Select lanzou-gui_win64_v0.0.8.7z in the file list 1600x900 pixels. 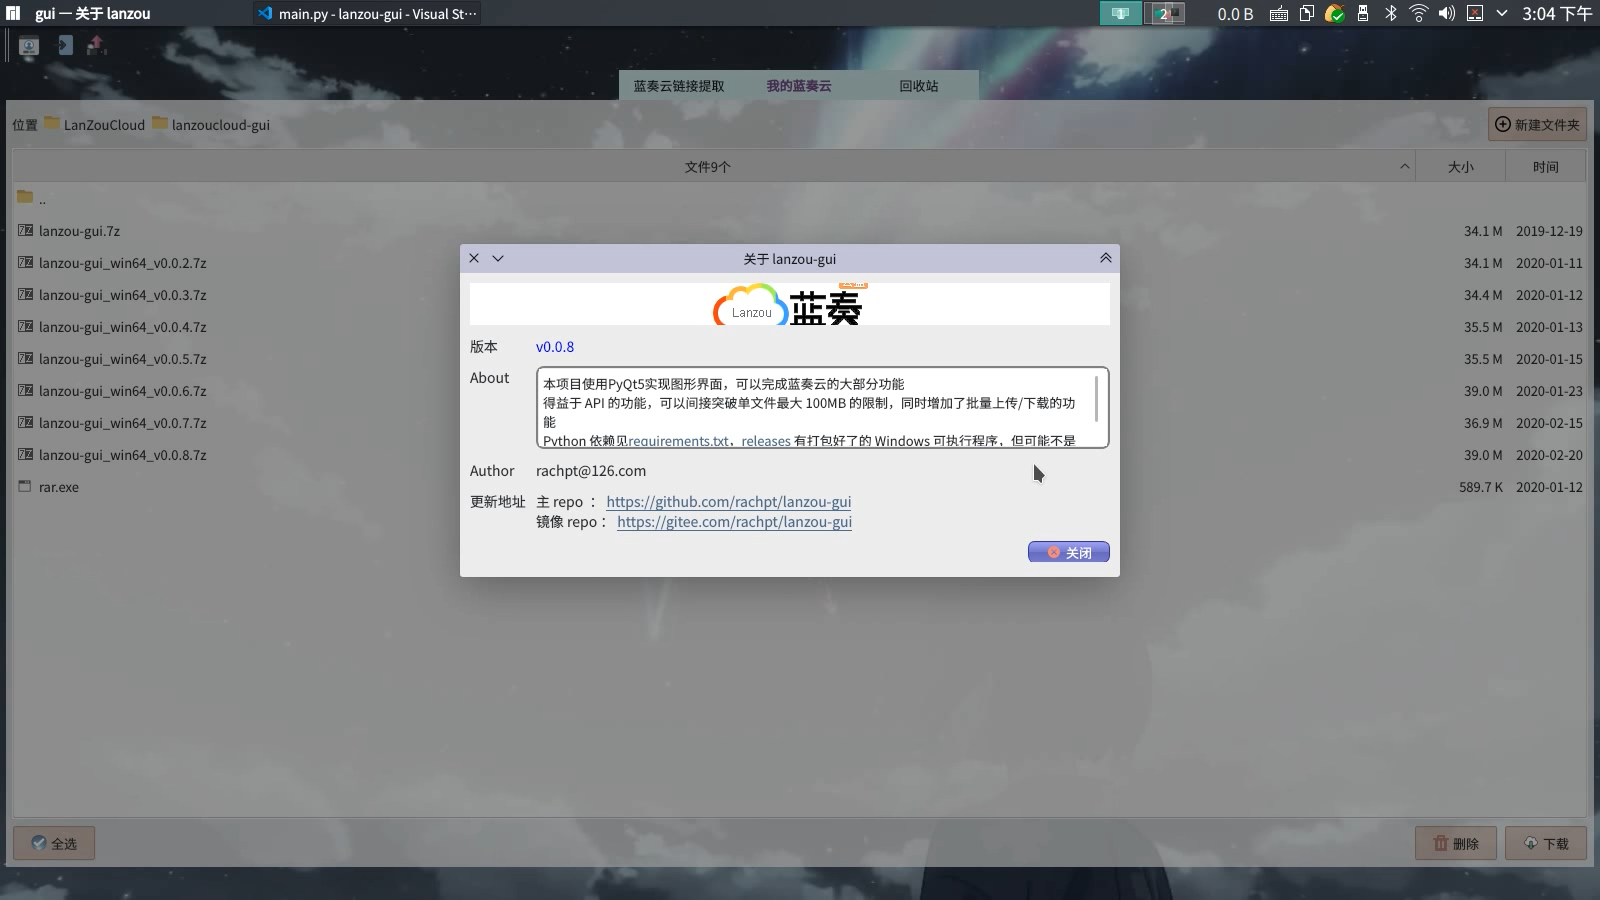pyautogui.click(x=799, y=455)
